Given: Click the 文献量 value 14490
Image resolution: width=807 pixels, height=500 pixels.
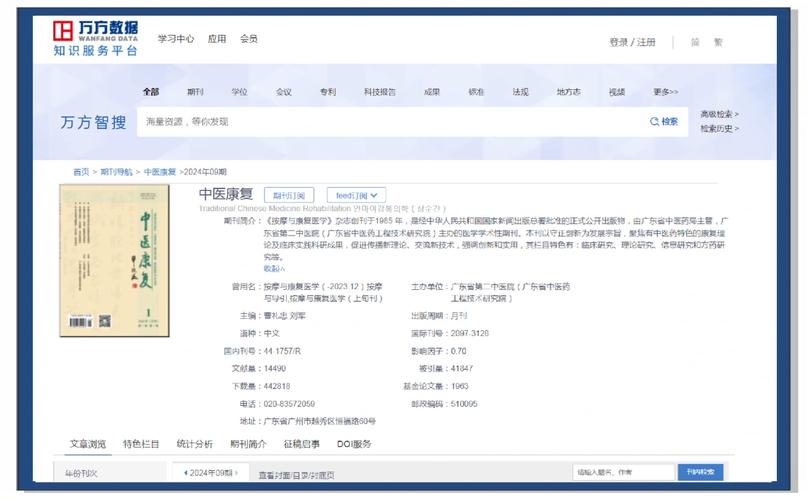Looking at the screenshot, I should click(275, 369).
